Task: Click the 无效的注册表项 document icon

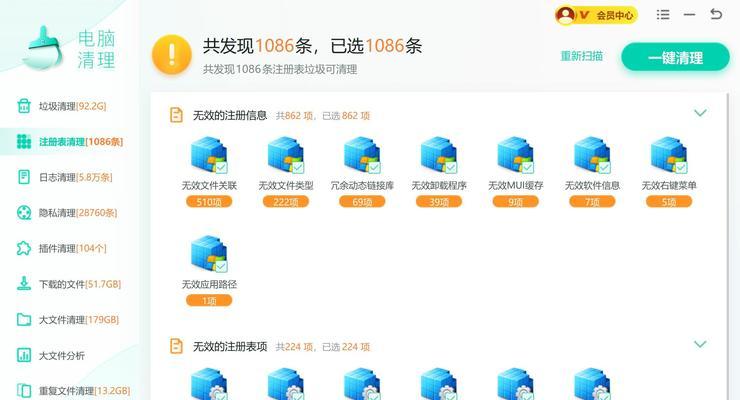Action: pos(176,346)
